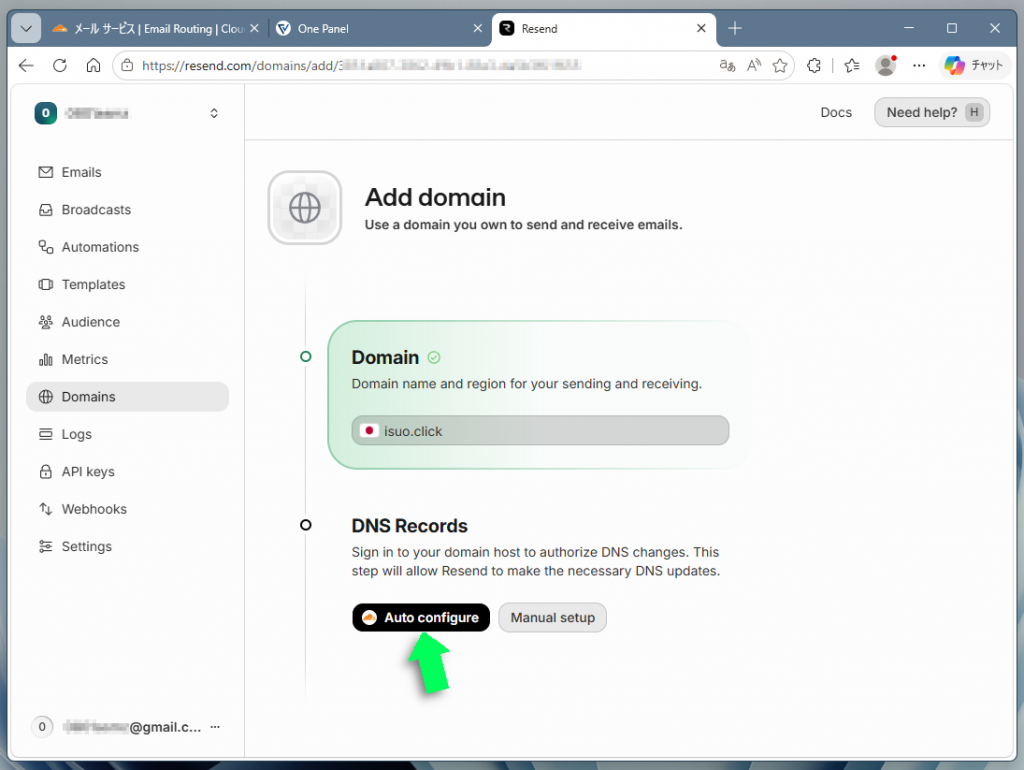Image resolution: width=1024 pixels, height=770 pixels.
Task: View Metrics in the sidebar
Action: point(127,359)
